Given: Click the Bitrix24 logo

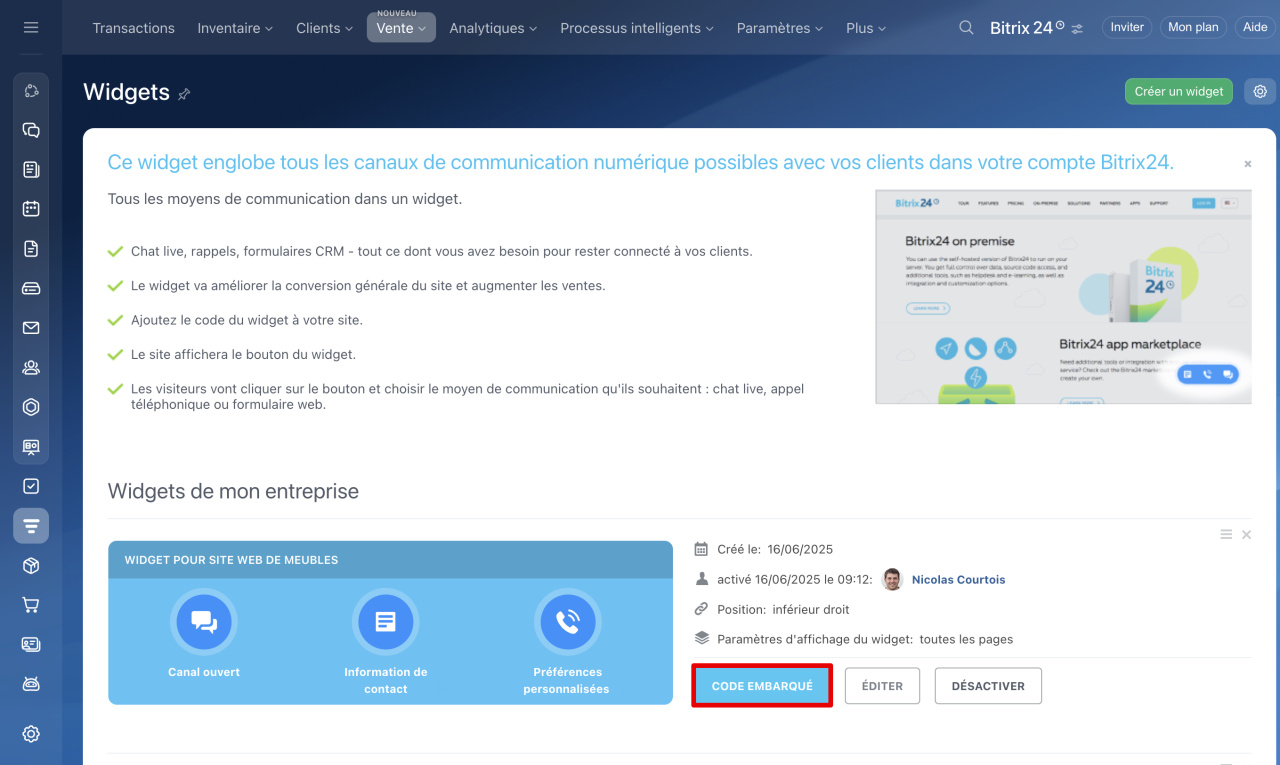Looking at the screenshot, I should [1027, 28].
